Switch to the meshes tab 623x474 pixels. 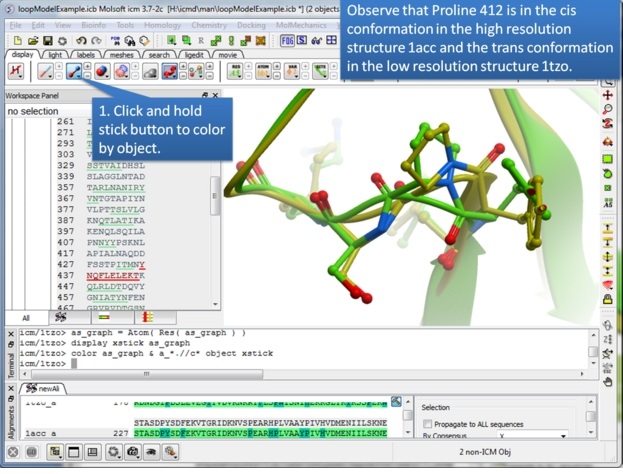click(x=122, y=54)
